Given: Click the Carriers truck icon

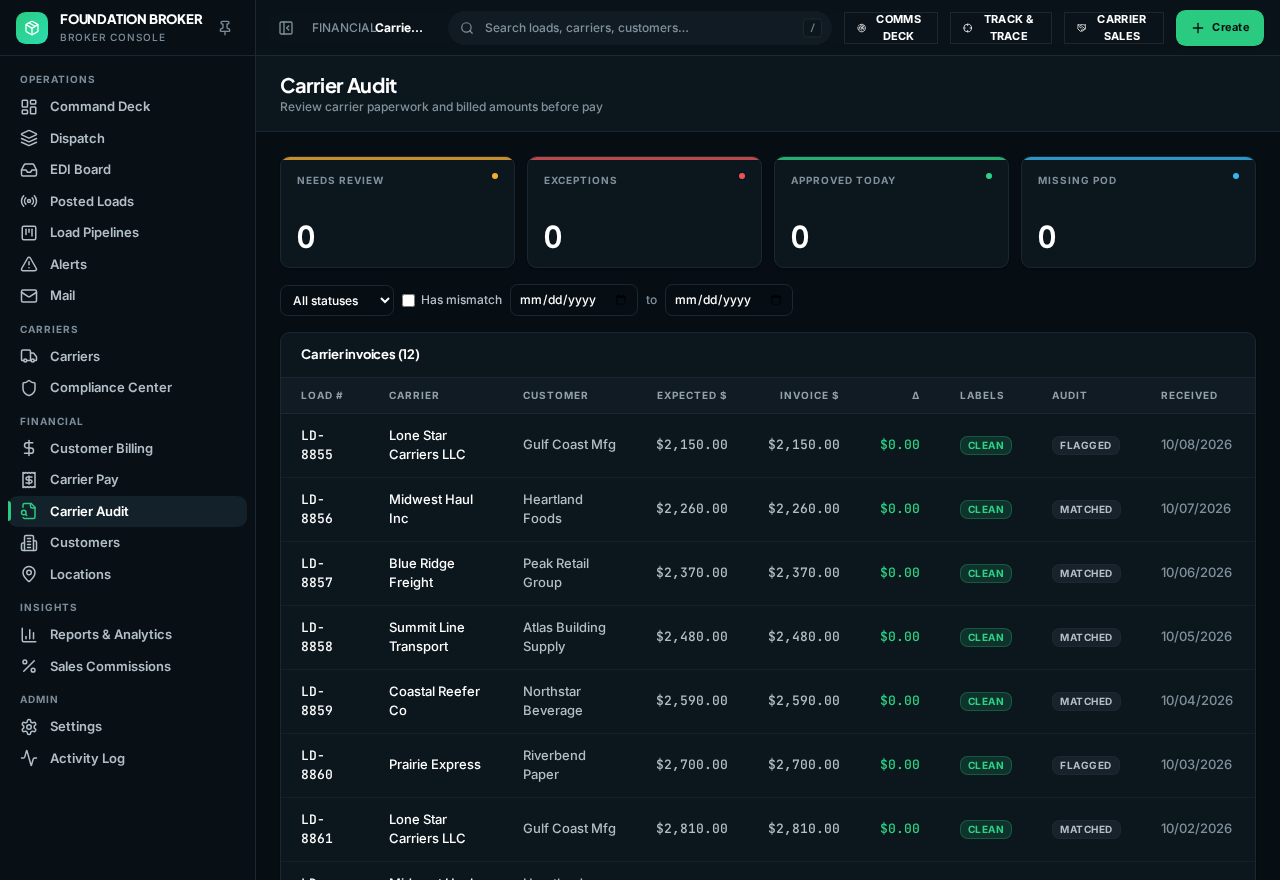Looking at the screenshot, I should 29,356.
